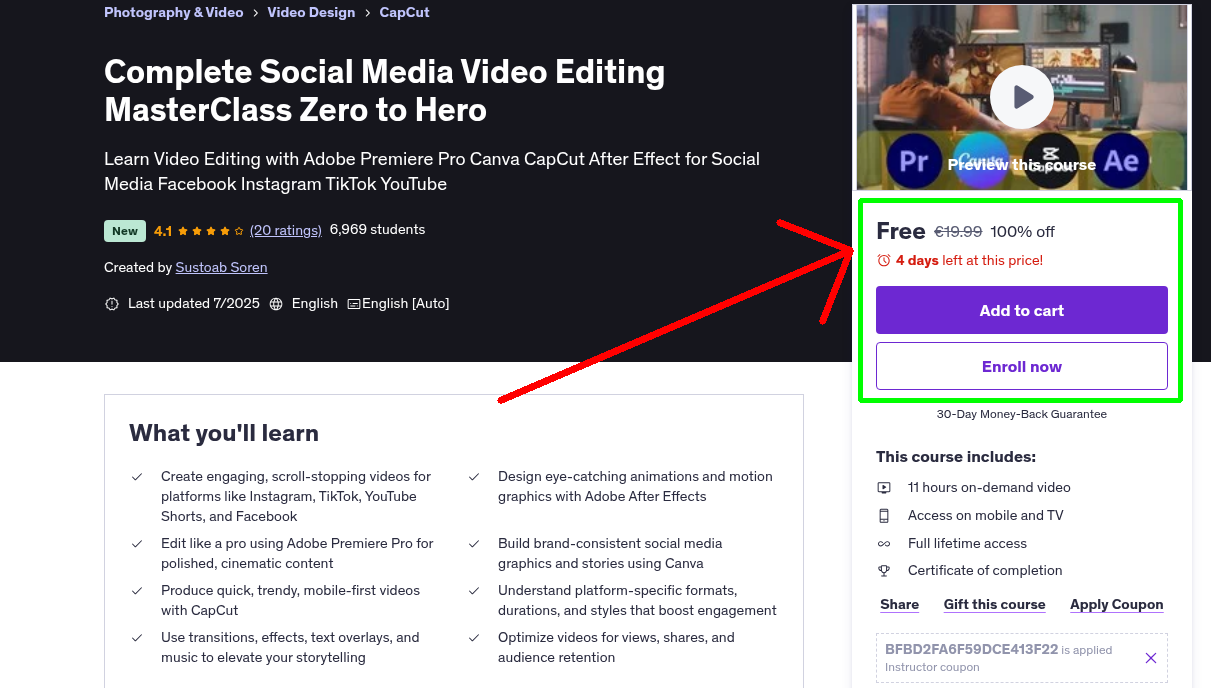Screen dimensions: 1211x688
Task: Share this course
Action: pyautogui.click(x=900, y=605)
